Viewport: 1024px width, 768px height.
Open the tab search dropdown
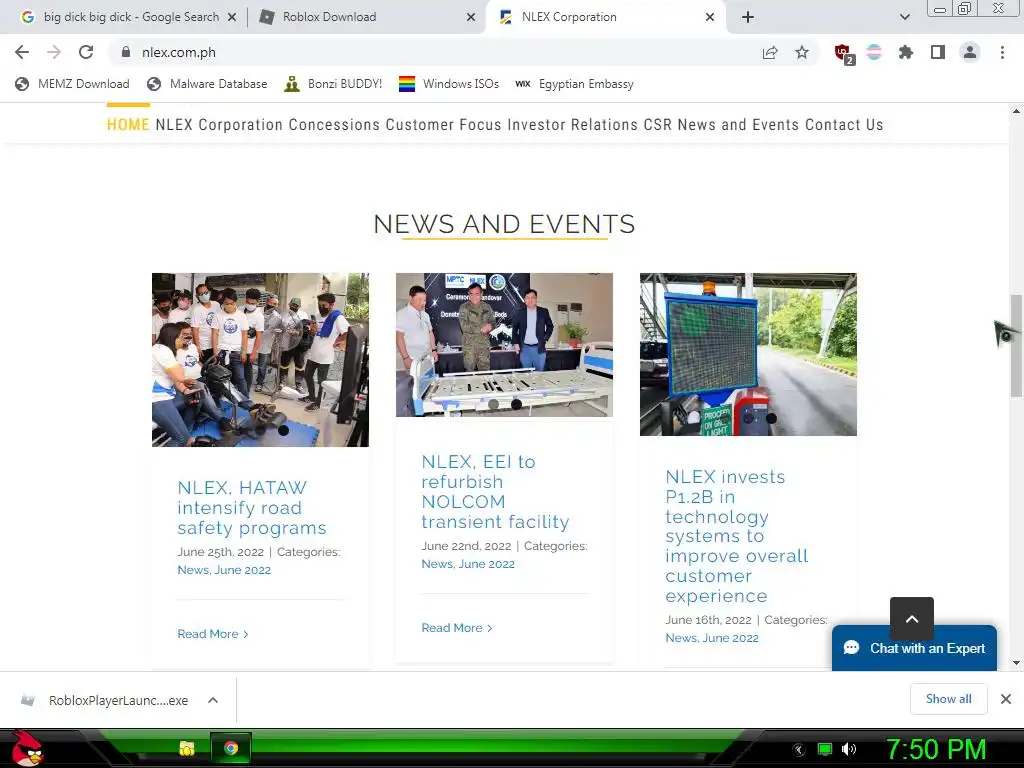[x=904, y=17]
